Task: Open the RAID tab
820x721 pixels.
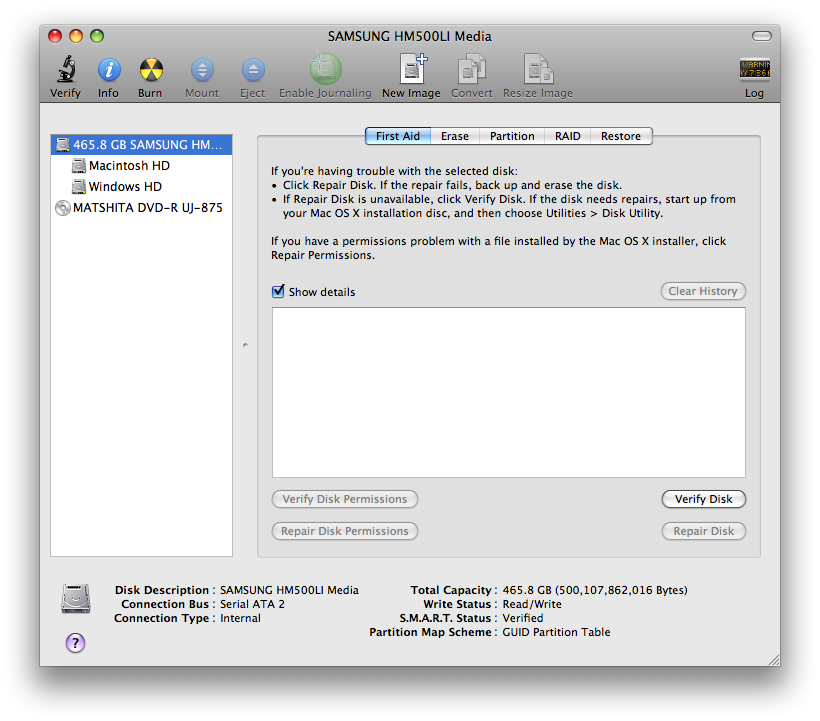Action: coord(567,136)
